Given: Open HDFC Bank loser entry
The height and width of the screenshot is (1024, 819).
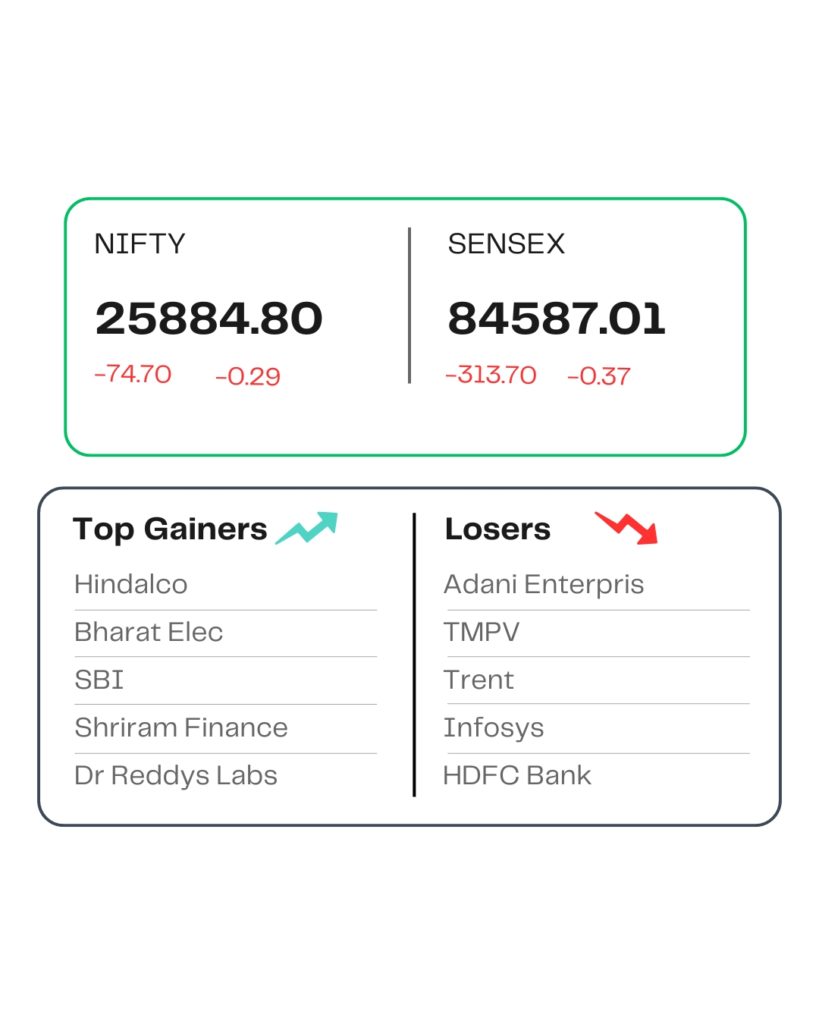Looking at the screenshot, I should pos(518,775).
